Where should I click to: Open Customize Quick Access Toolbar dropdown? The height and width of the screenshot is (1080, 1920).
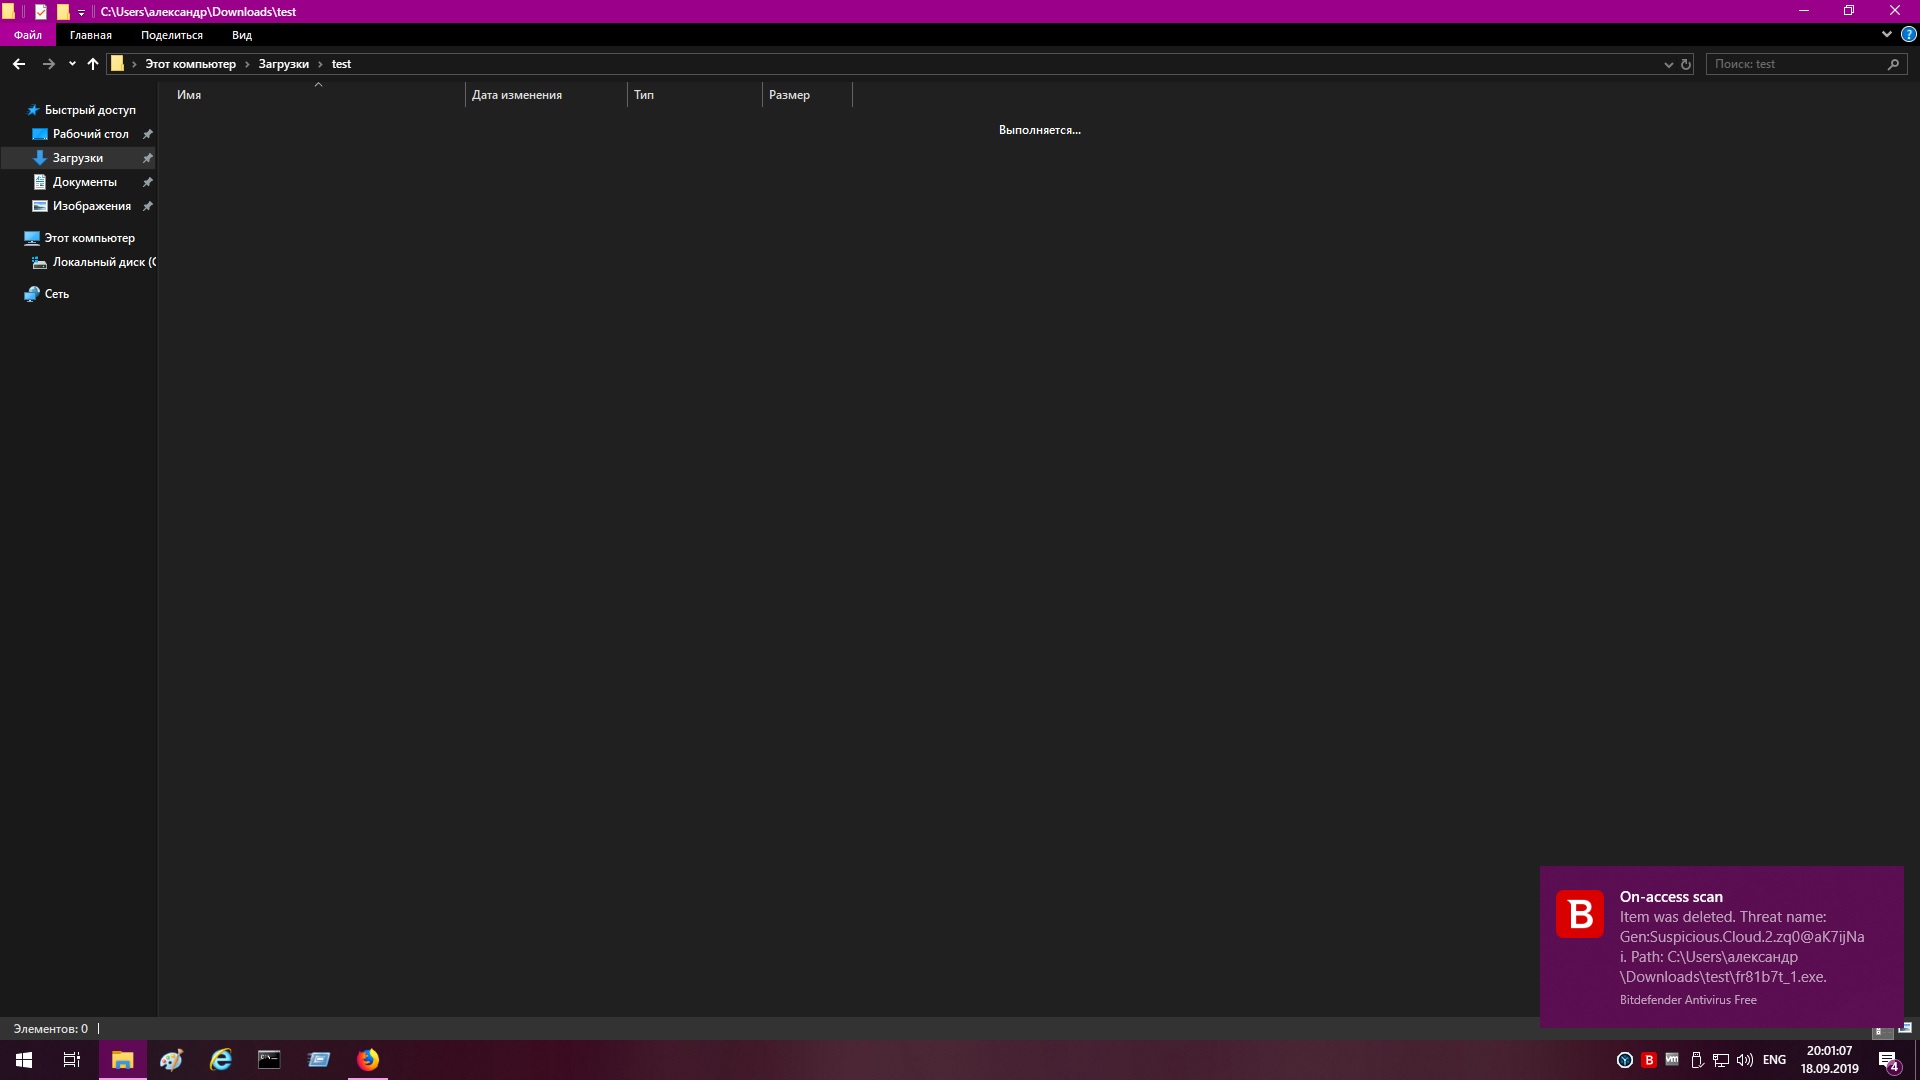[82, 13]
